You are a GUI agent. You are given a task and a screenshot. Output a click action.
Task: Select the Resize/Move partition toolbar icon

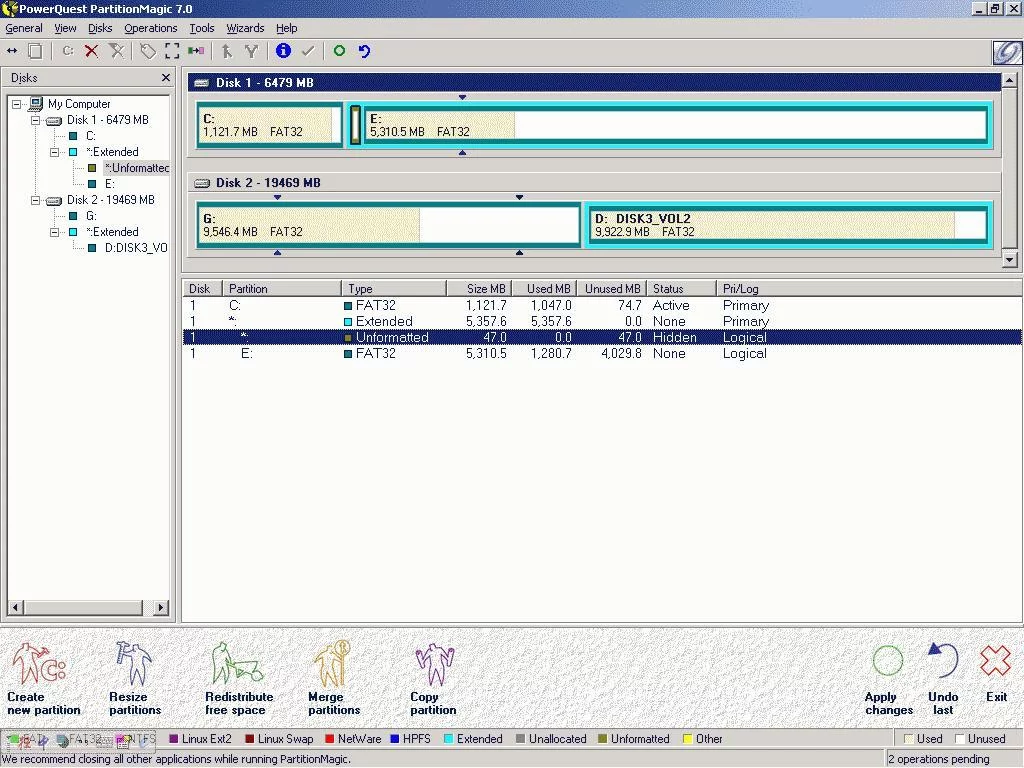(12, 51)
